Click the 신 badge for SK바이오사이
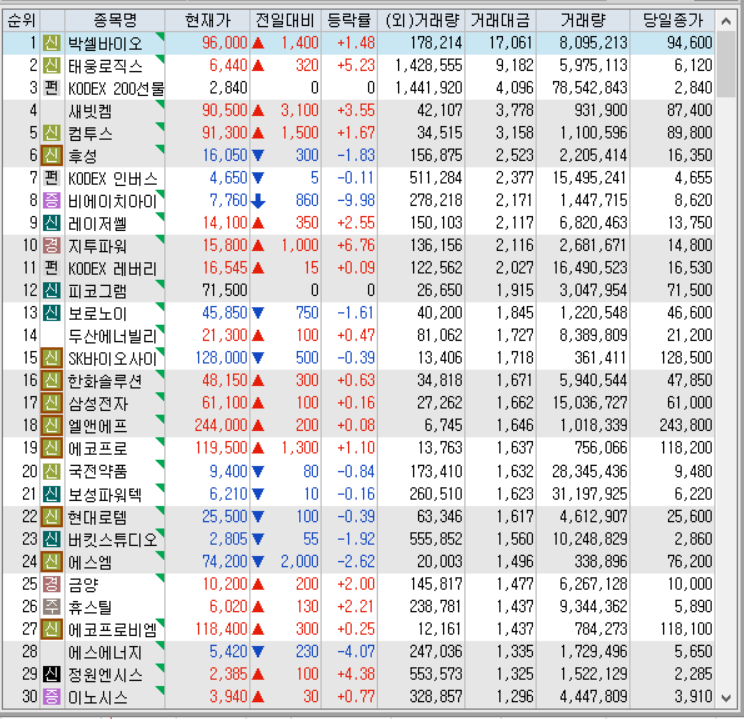The height and width of the screenshot is (719, 744). point(52,358)
